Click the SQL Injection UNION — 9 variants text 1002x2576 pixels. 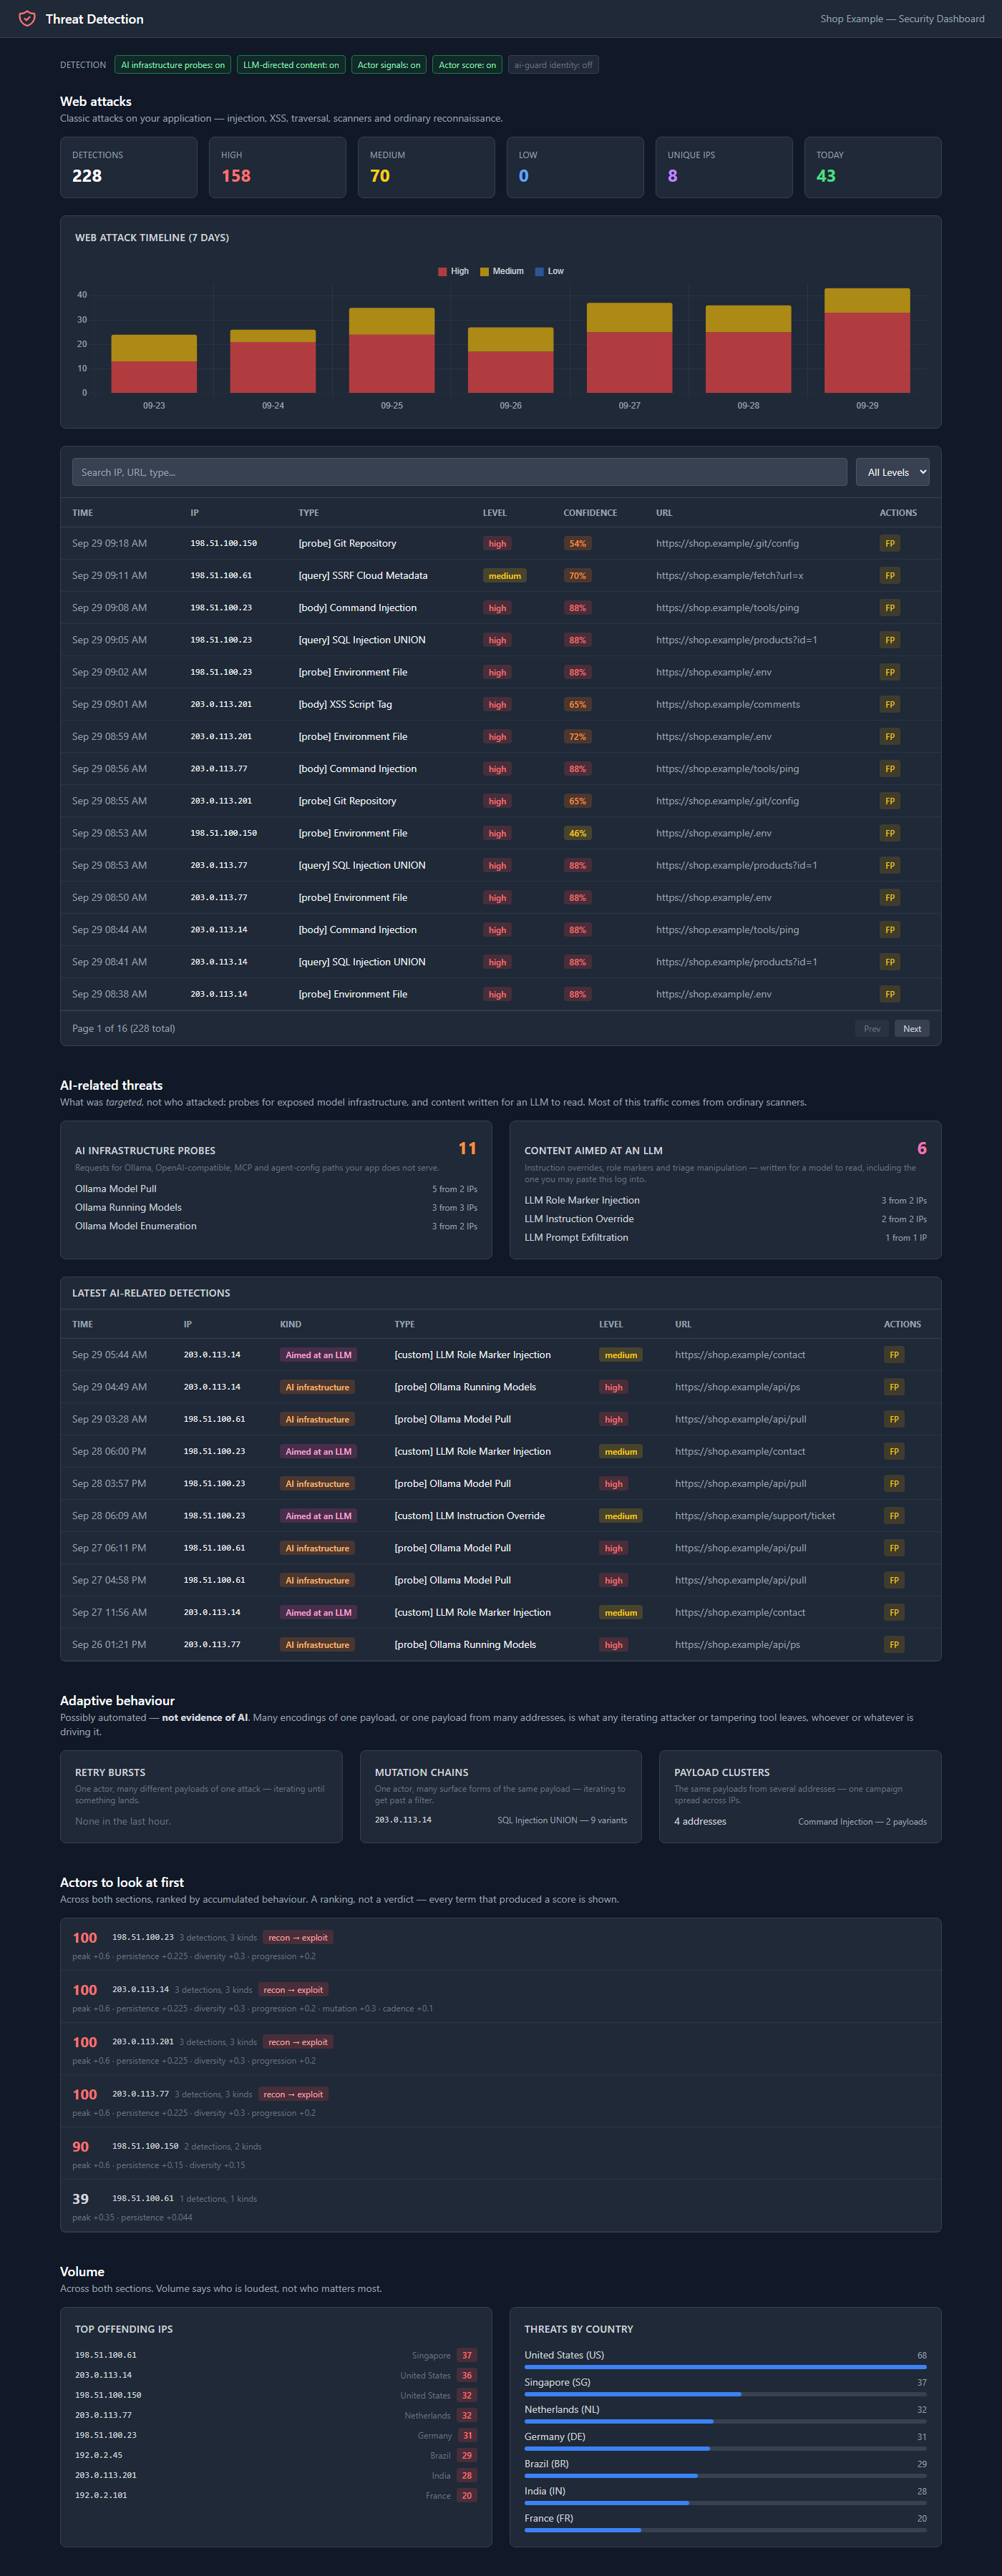[562, 1820]
